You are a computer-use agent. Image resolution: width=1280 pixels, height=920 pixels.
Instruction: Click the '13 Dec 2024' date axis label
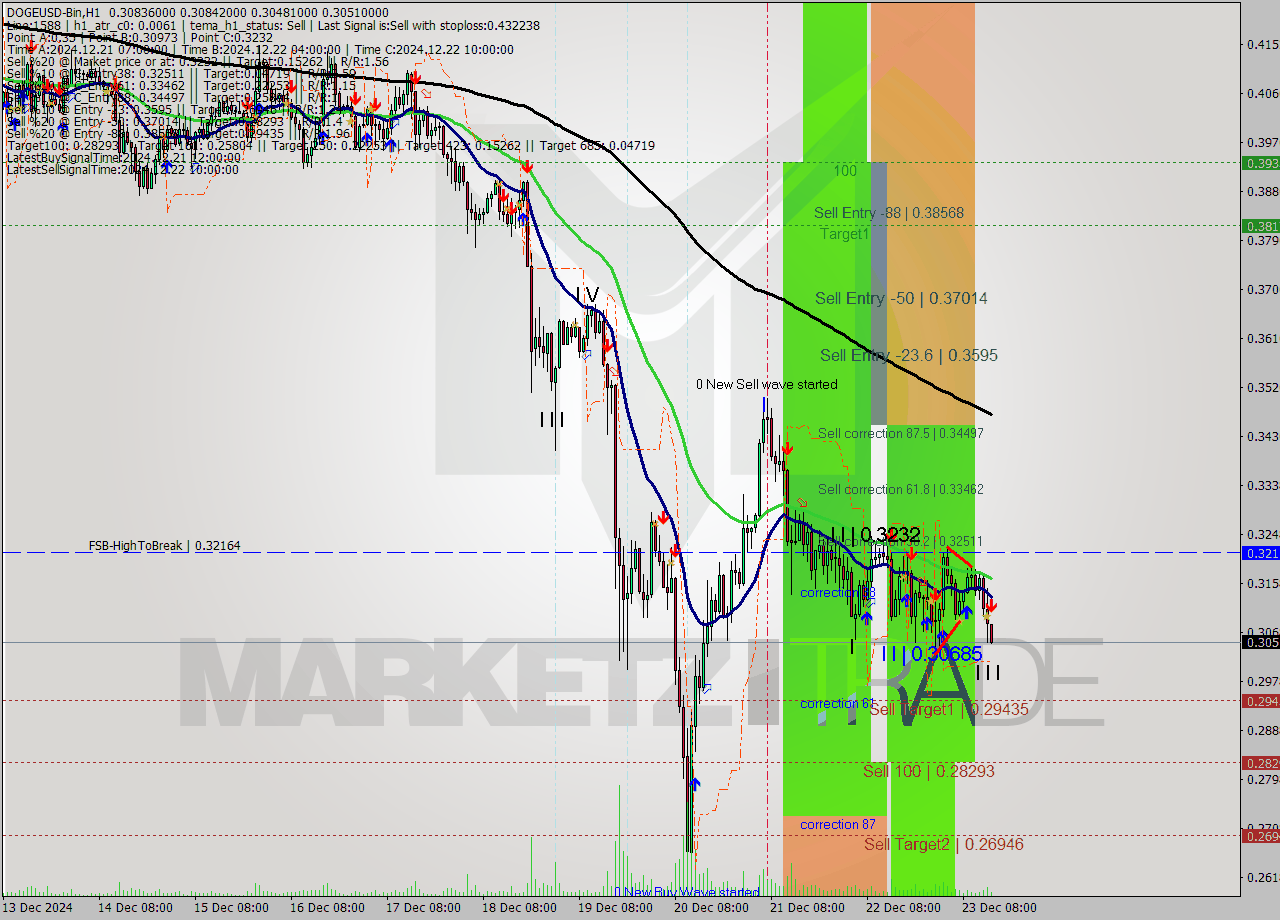tap(38, 908)
